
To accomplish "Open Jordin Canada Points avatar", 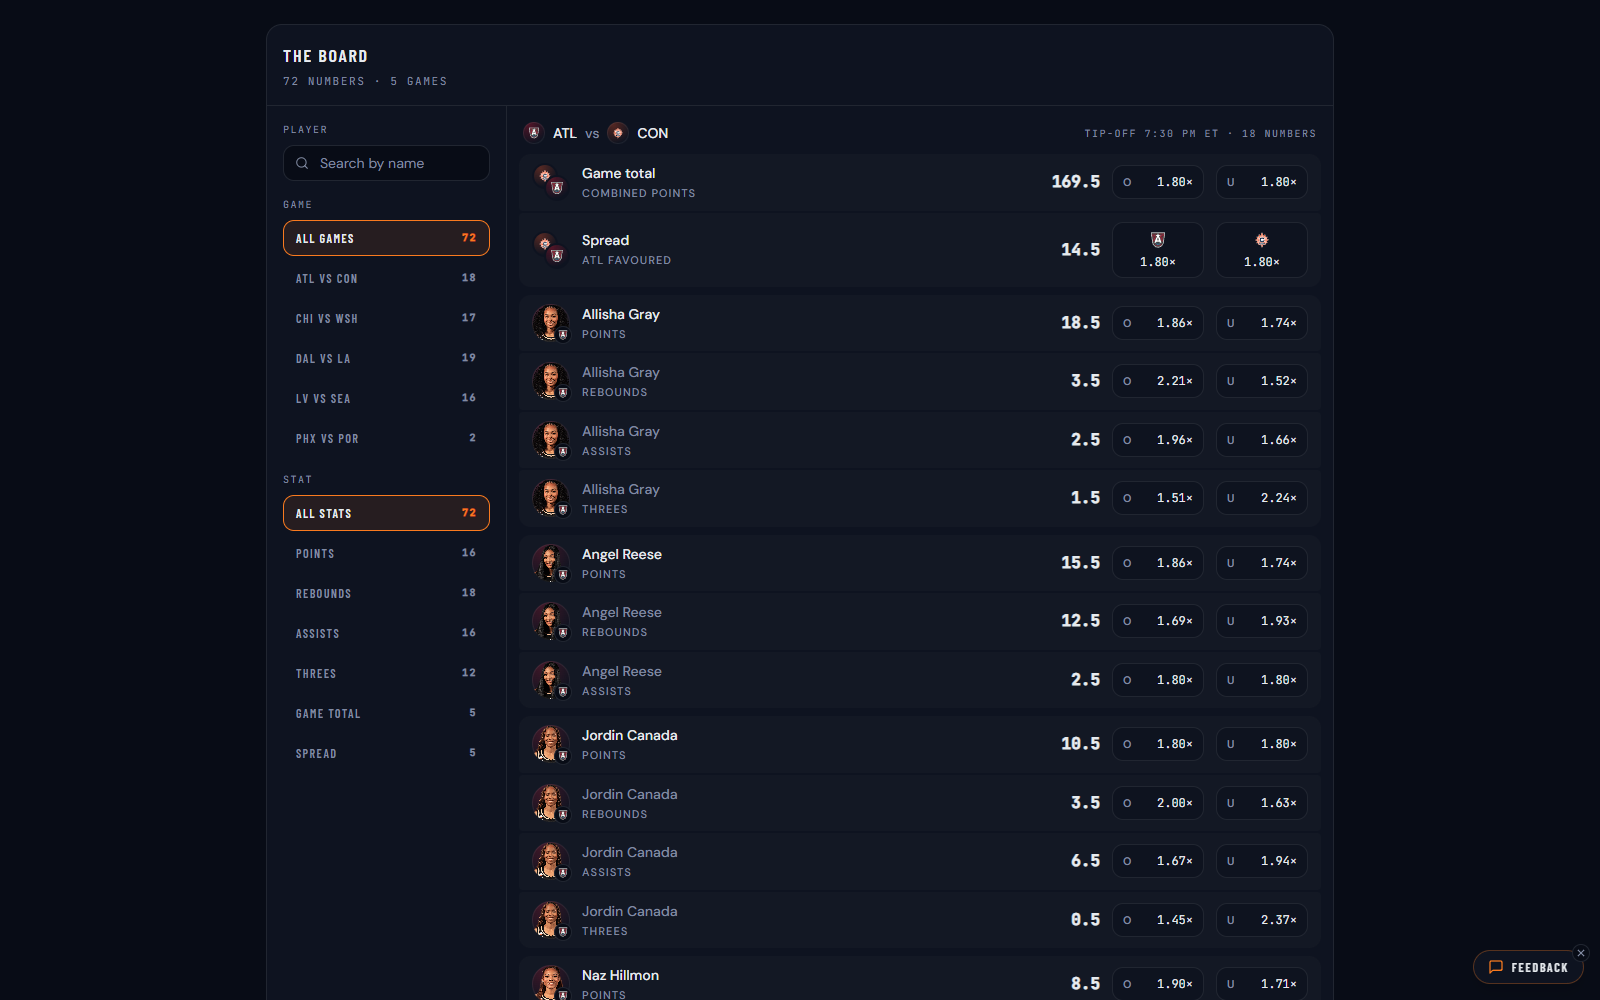I will (551, 744).
